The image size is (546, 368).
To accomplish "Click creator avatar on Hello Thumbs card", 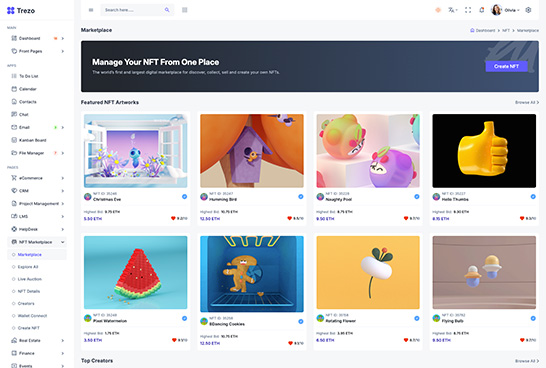I will (436, 197).
